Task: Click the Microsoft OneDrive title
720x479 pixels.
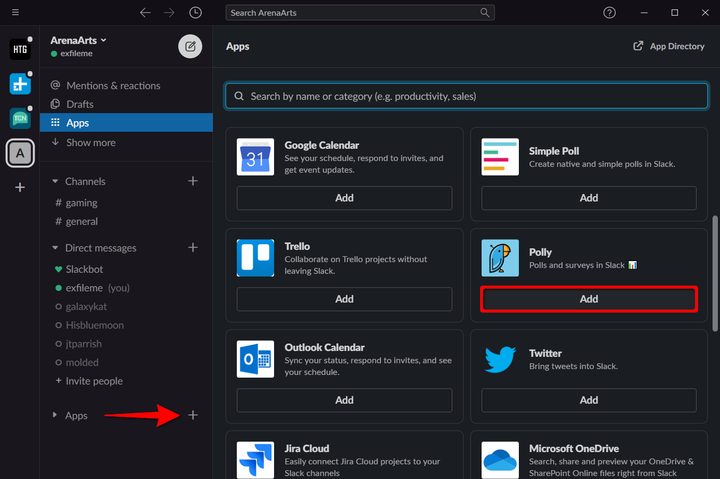Action: tap(574, 448)
